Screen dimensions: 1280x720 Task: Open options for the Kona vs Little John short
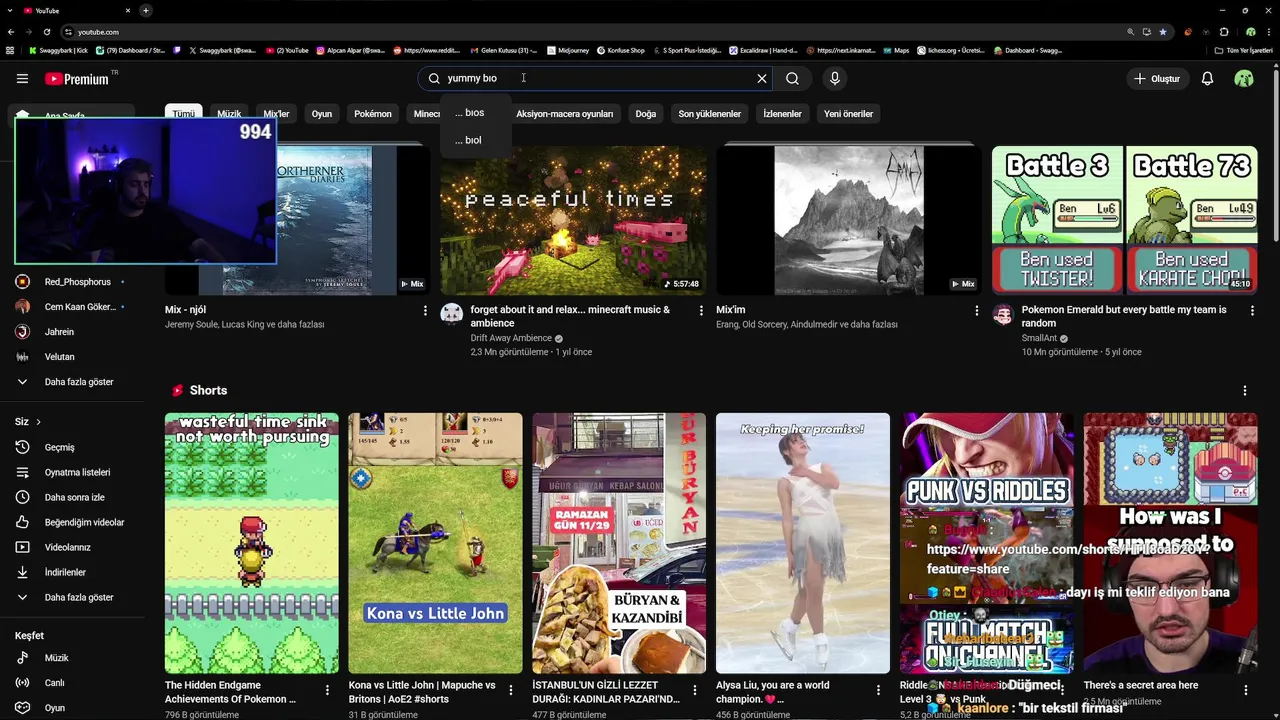(x=511, y=690)
